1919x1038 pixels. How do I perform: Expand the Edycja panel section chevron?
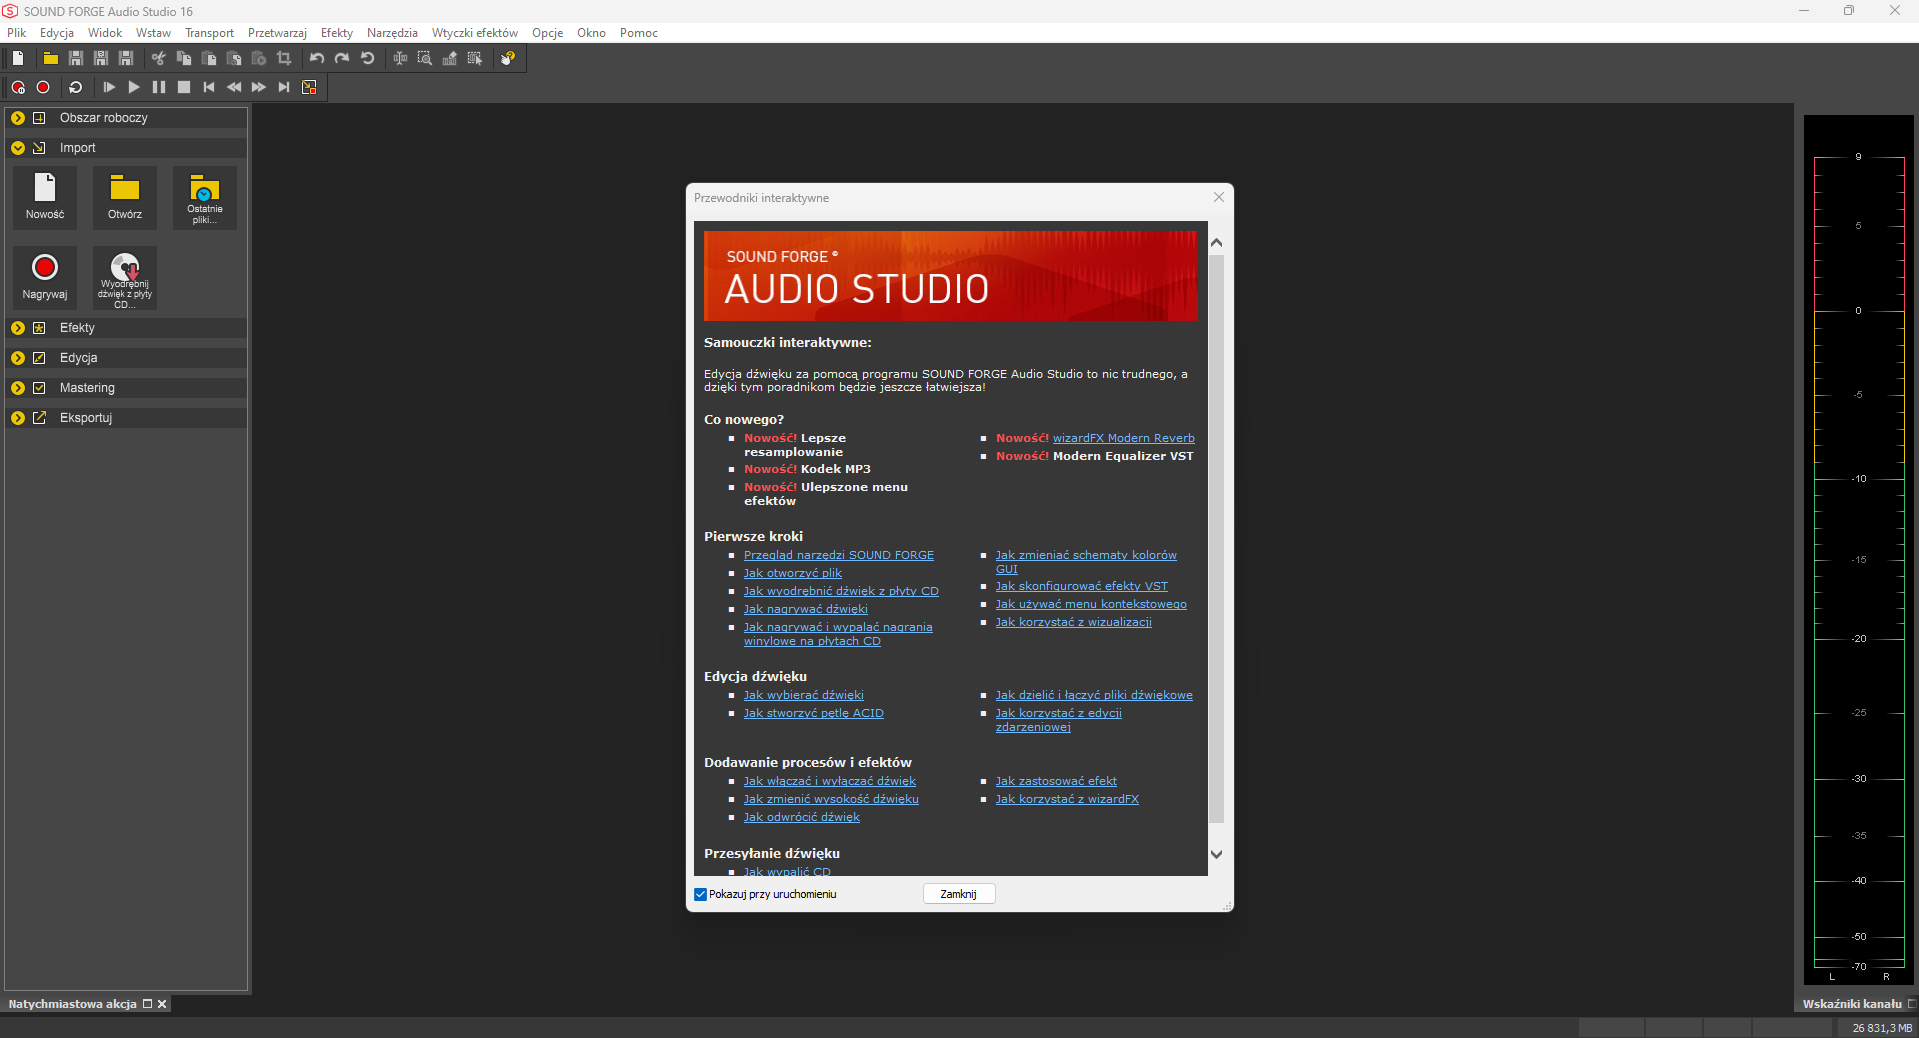[x=18, y=358]
